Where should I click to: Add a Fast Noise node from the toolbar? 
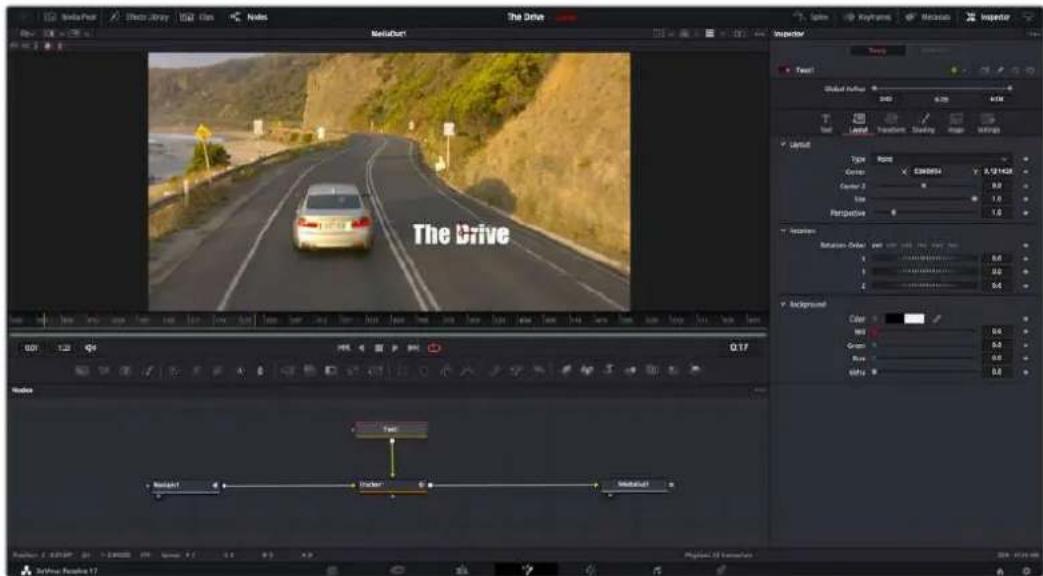(x=103, y=370)
